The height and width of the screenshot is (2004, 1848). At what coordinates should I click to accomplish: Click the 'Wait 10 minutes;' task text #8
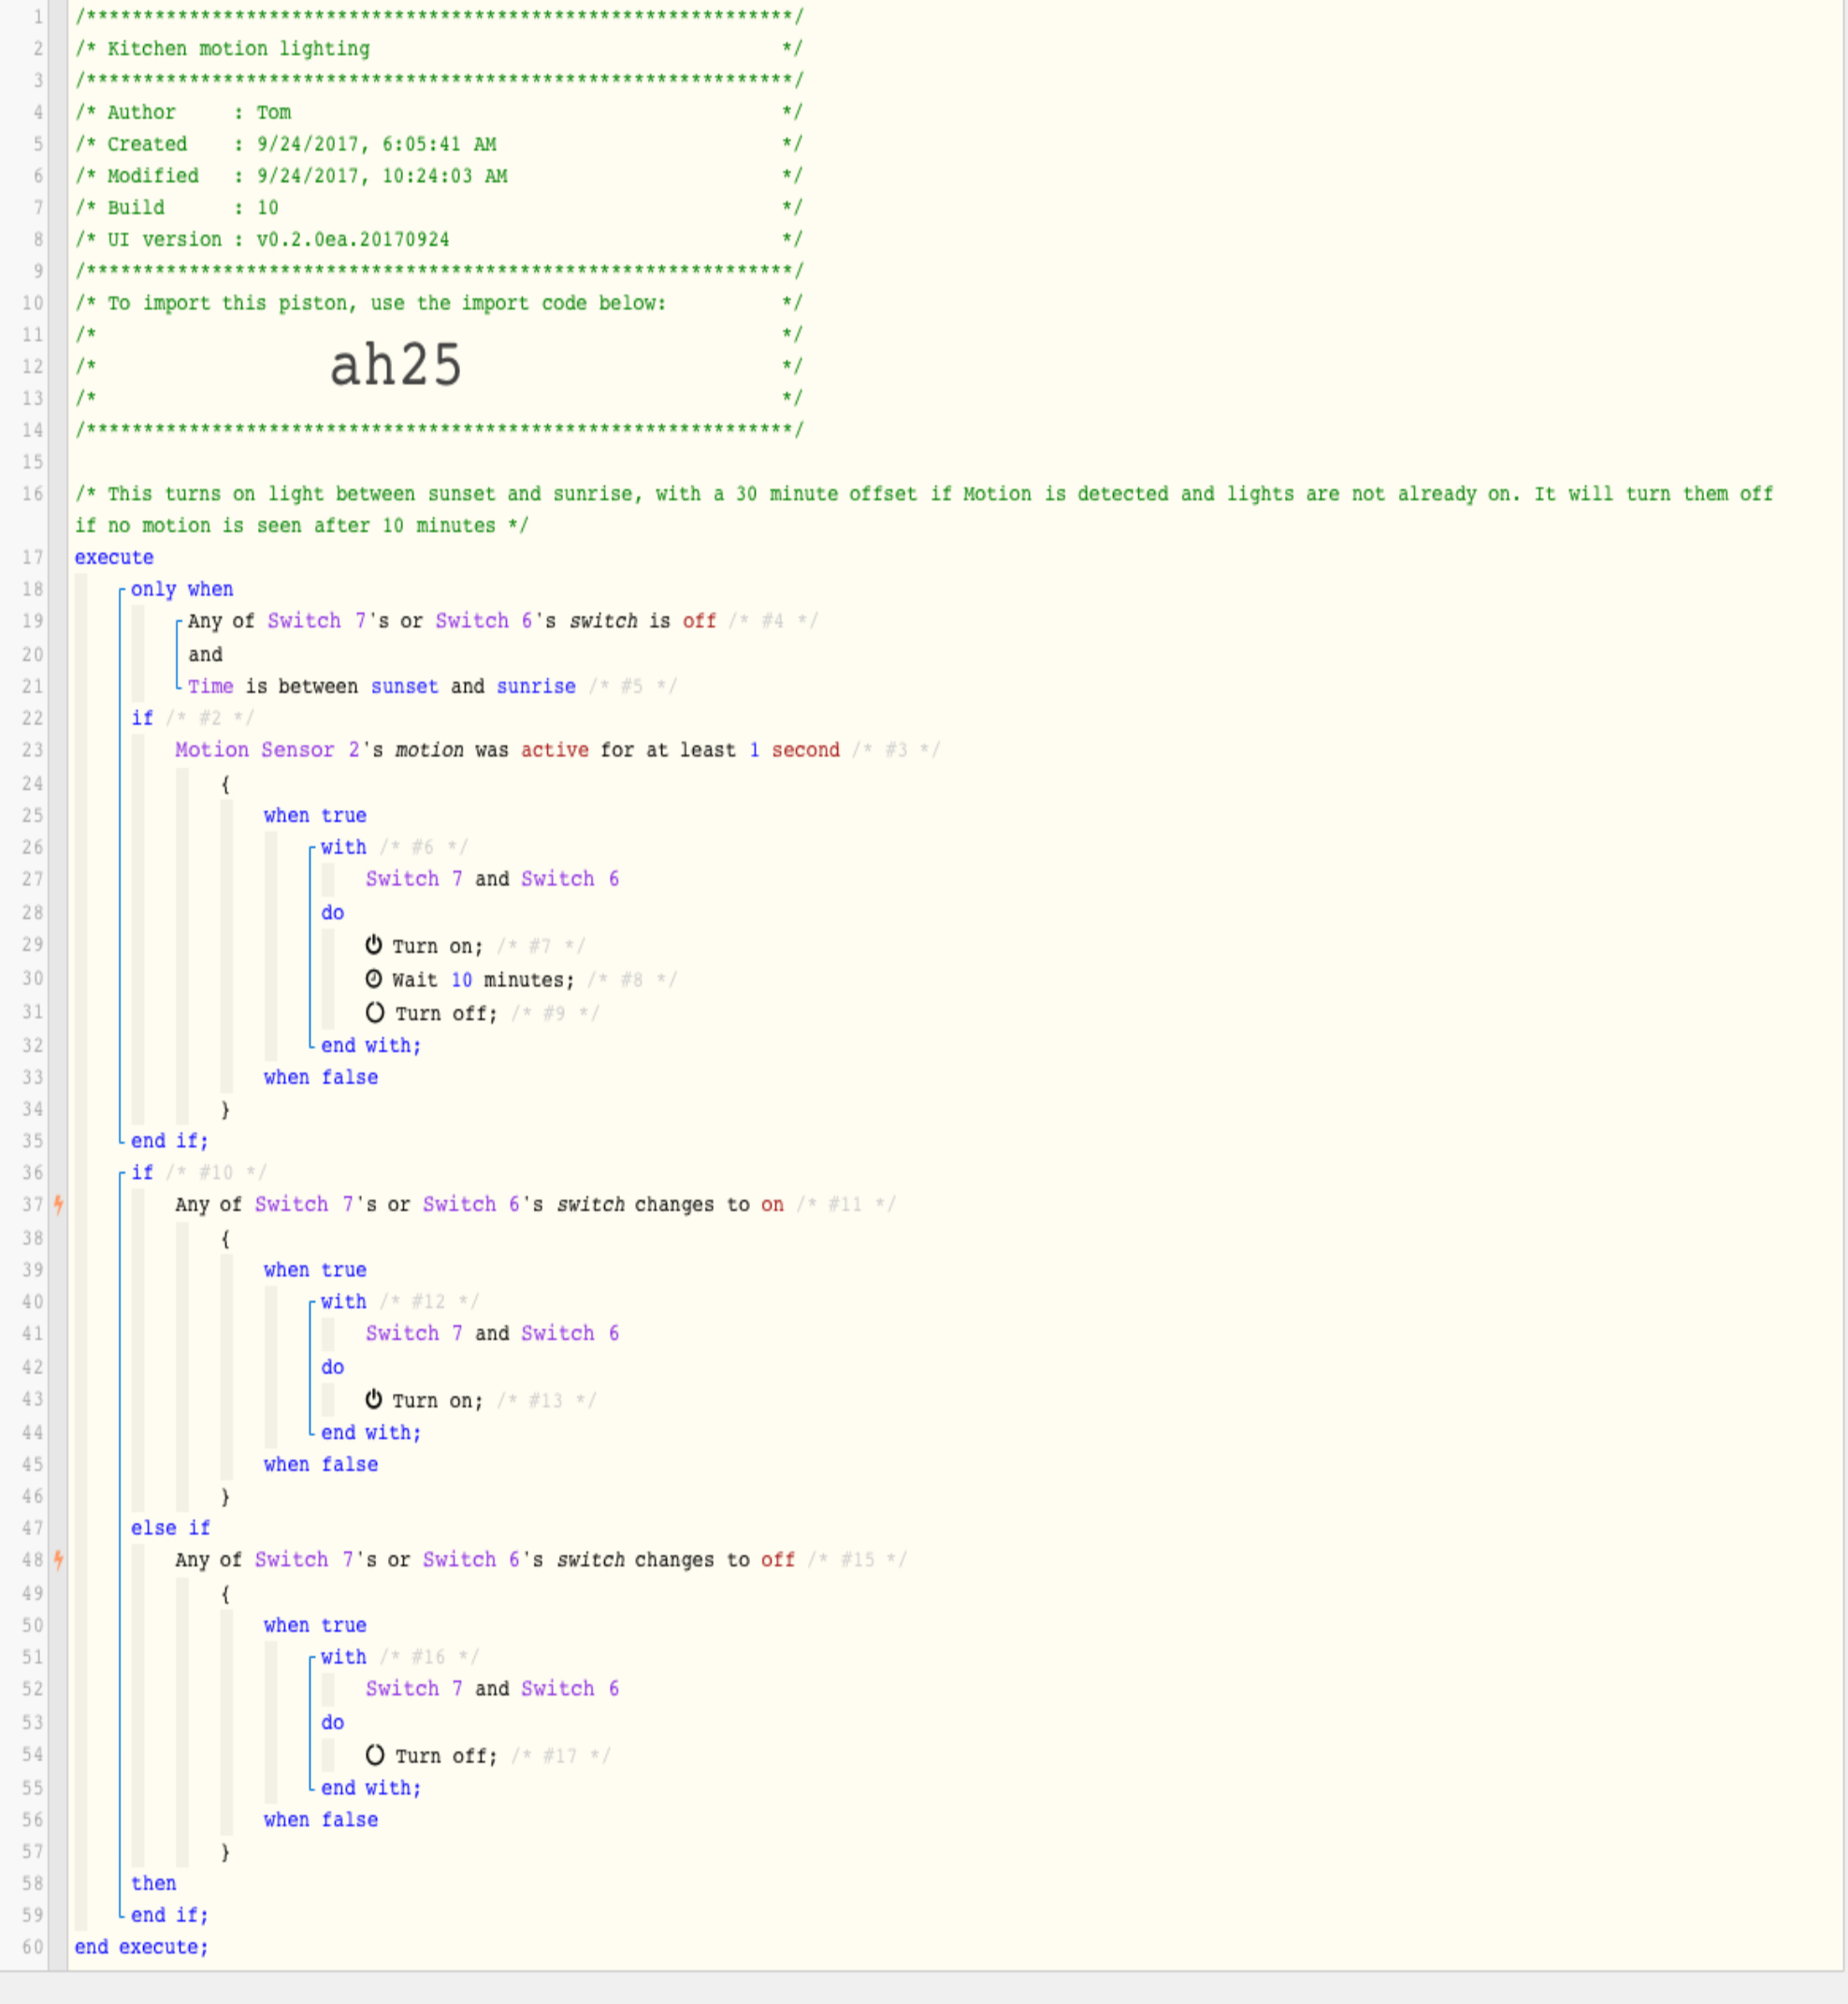pos(483,981)
